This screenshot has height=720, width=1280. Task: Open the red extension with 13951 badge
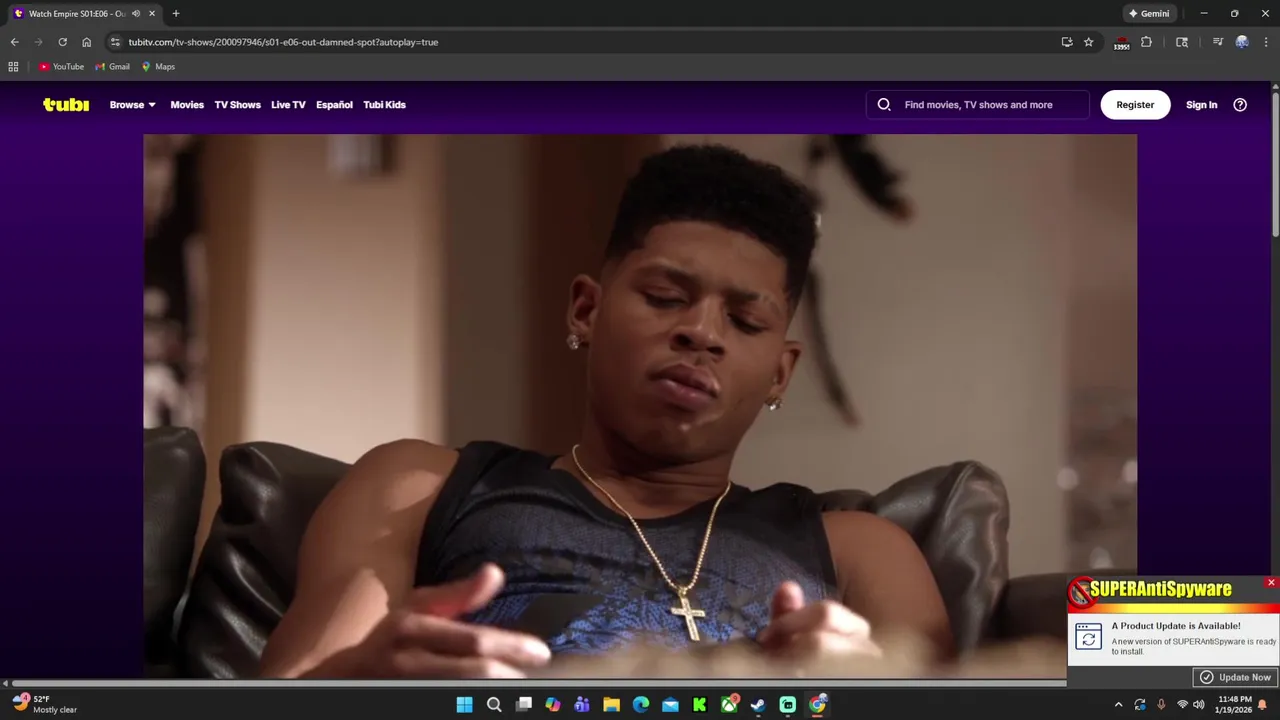point(1122,43)
